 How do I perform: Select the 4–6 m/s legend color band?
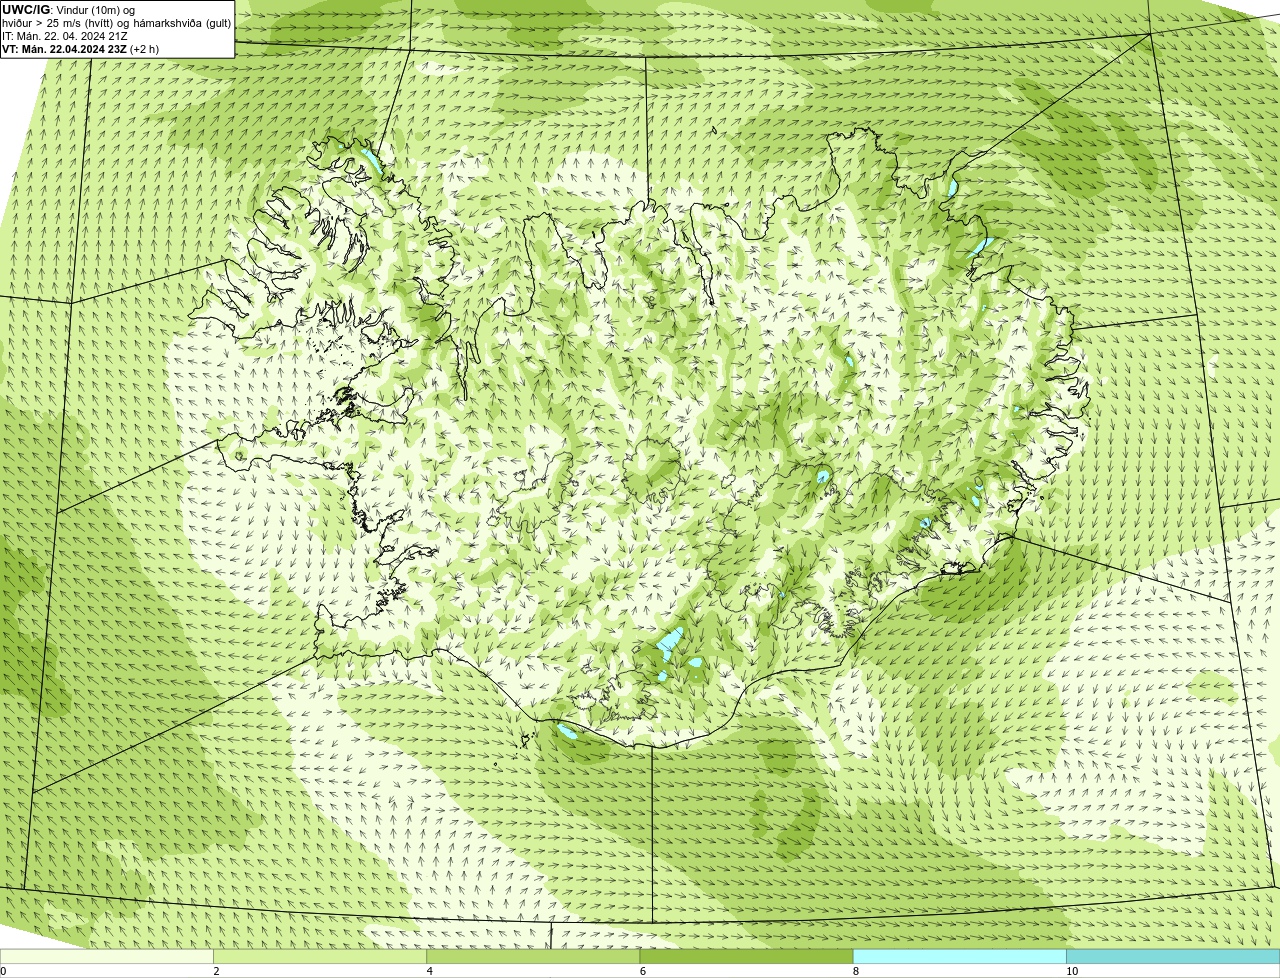pos(533,956)
